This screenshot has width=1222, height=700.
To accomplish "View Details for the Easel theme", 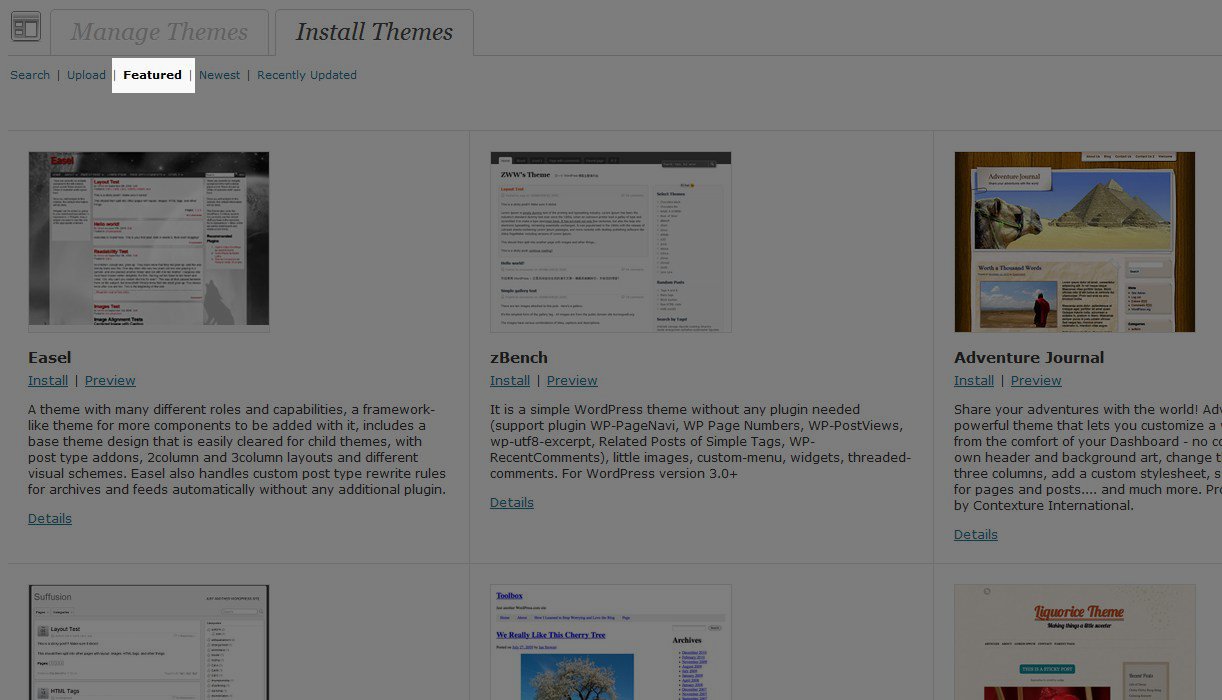I will tap(50, 519).
